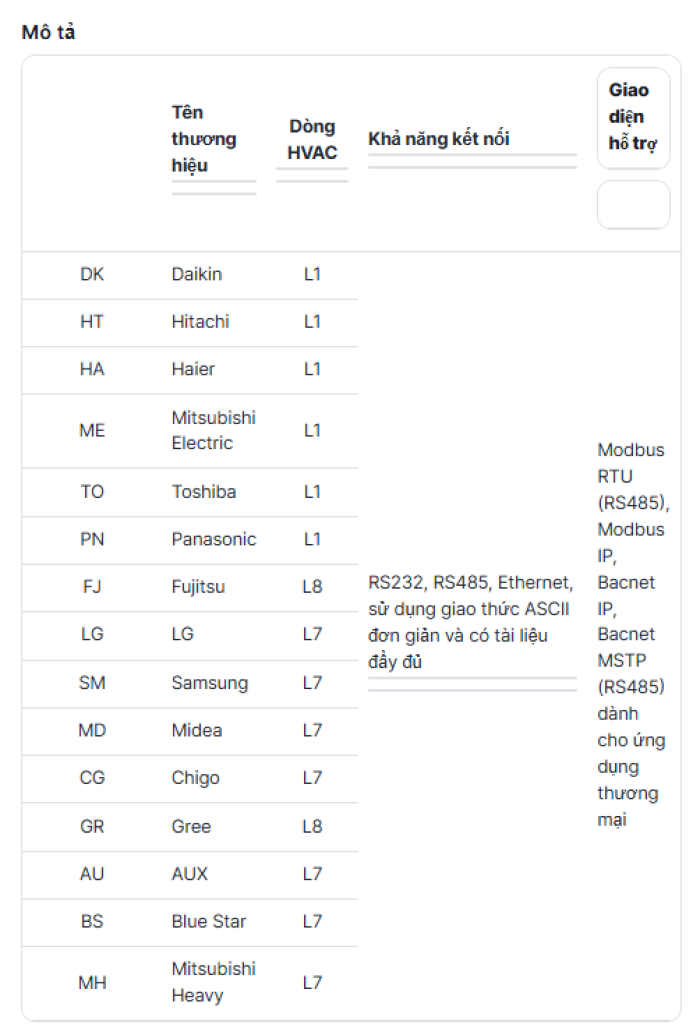This screenshot has height=1035, width=700.
Task: Click the empty box below 'Giao diện hỗ trợ'
Action: [633, 205]
